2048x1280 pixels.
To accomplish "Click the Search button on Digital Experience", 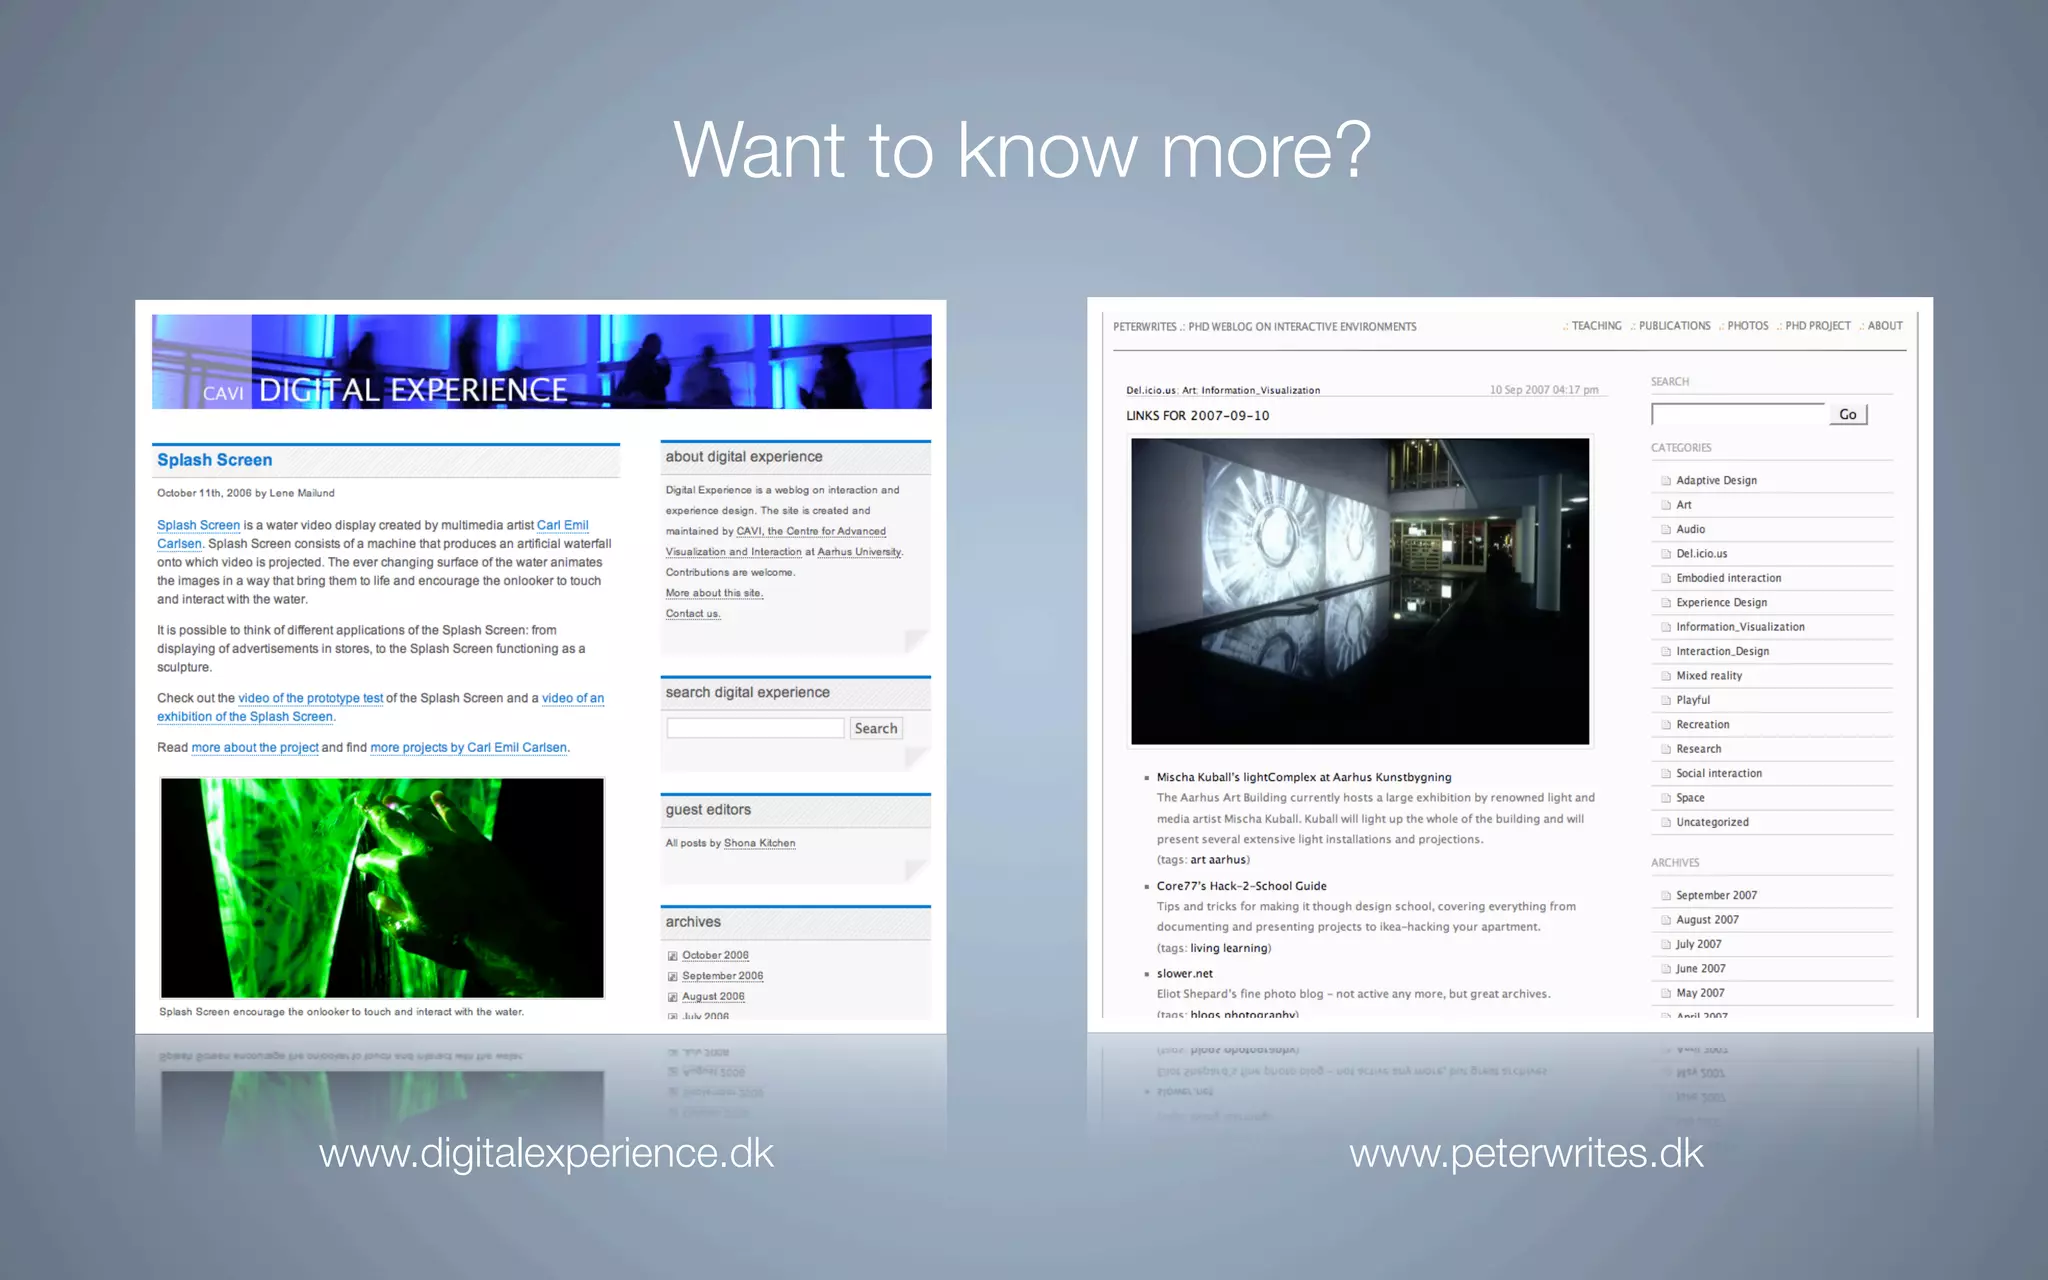I will click(x=876, y=728).
